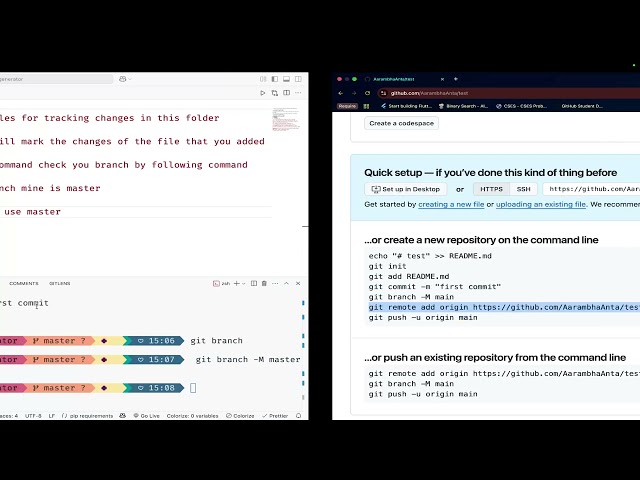Go back in the browser
The height and width of the screenshot is (480, 640).
tap(340, 93)
